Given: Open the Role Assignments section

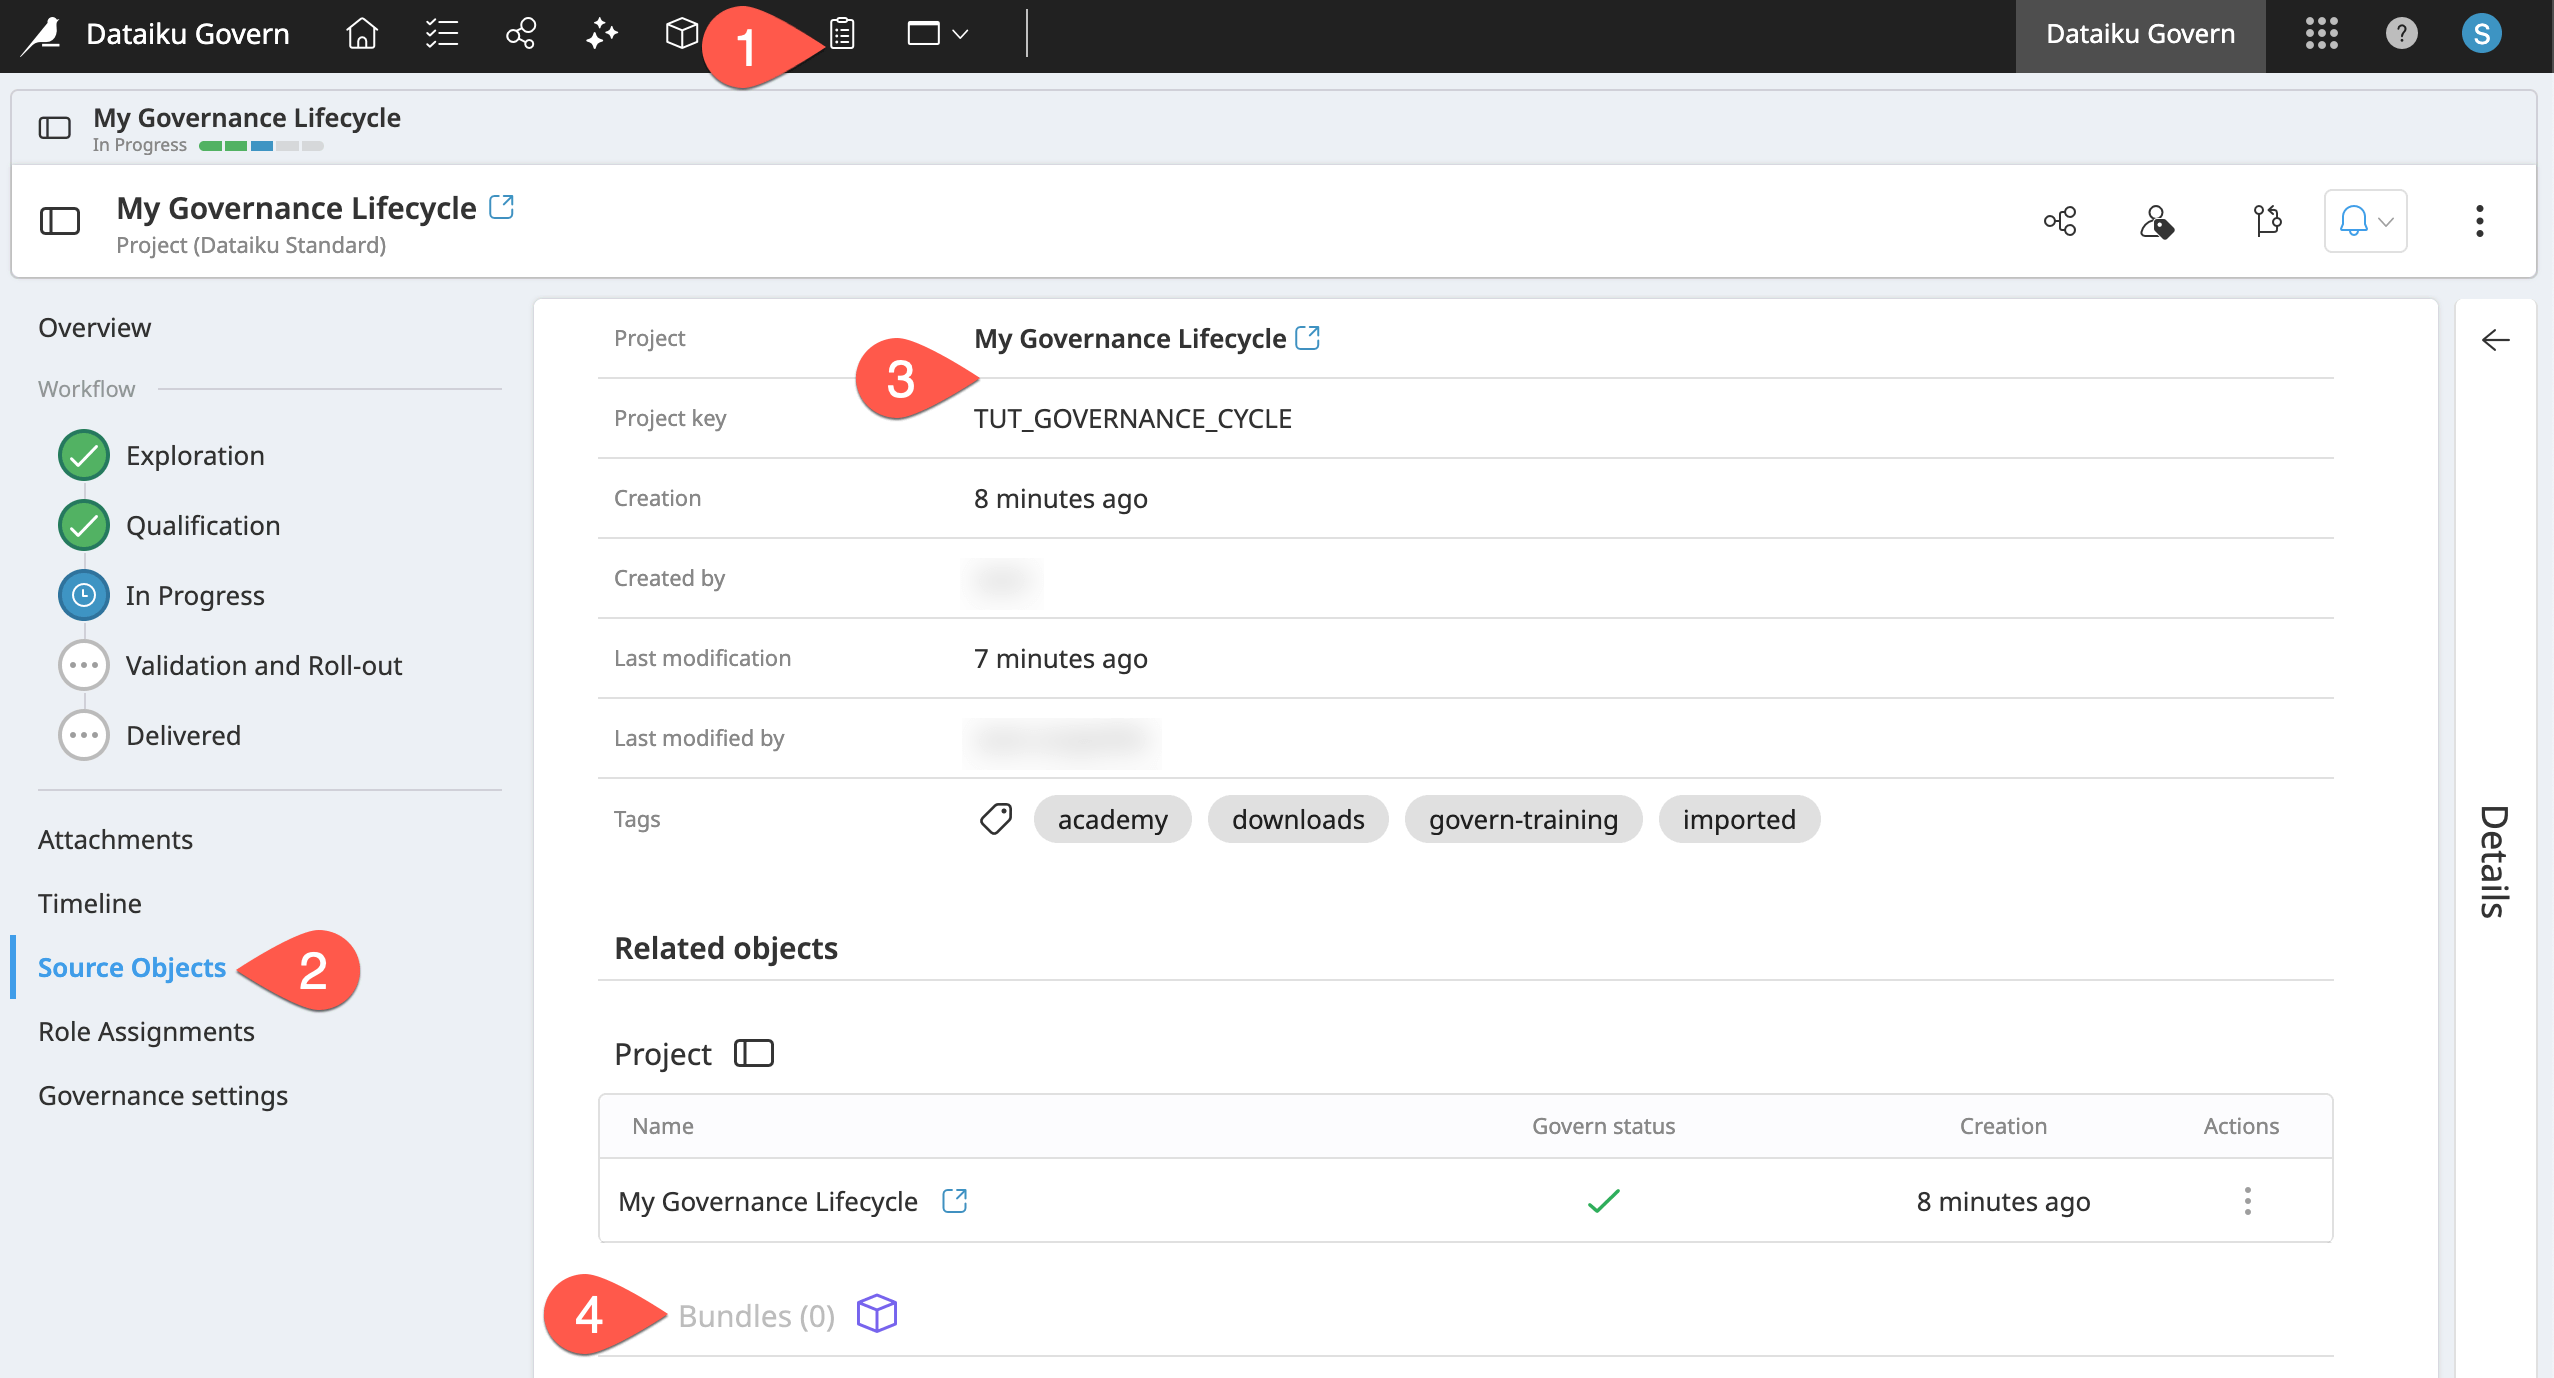Looking at the screenshot, I should [146, 1031].
